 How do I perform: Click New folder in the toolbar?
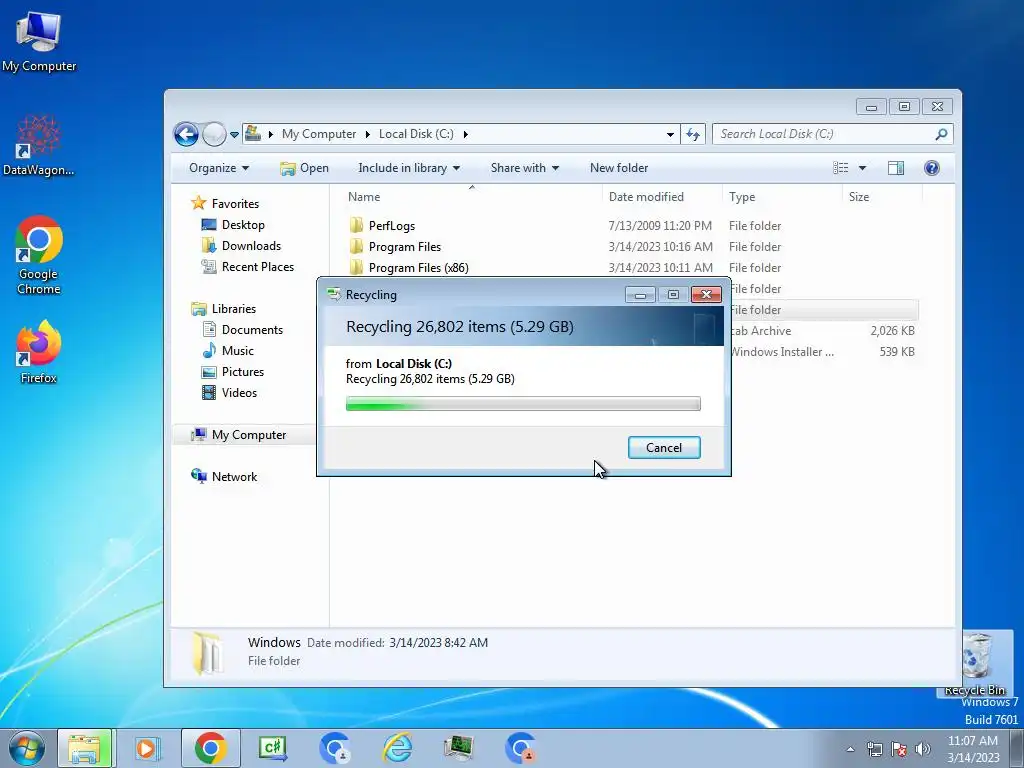click(618, 168)
